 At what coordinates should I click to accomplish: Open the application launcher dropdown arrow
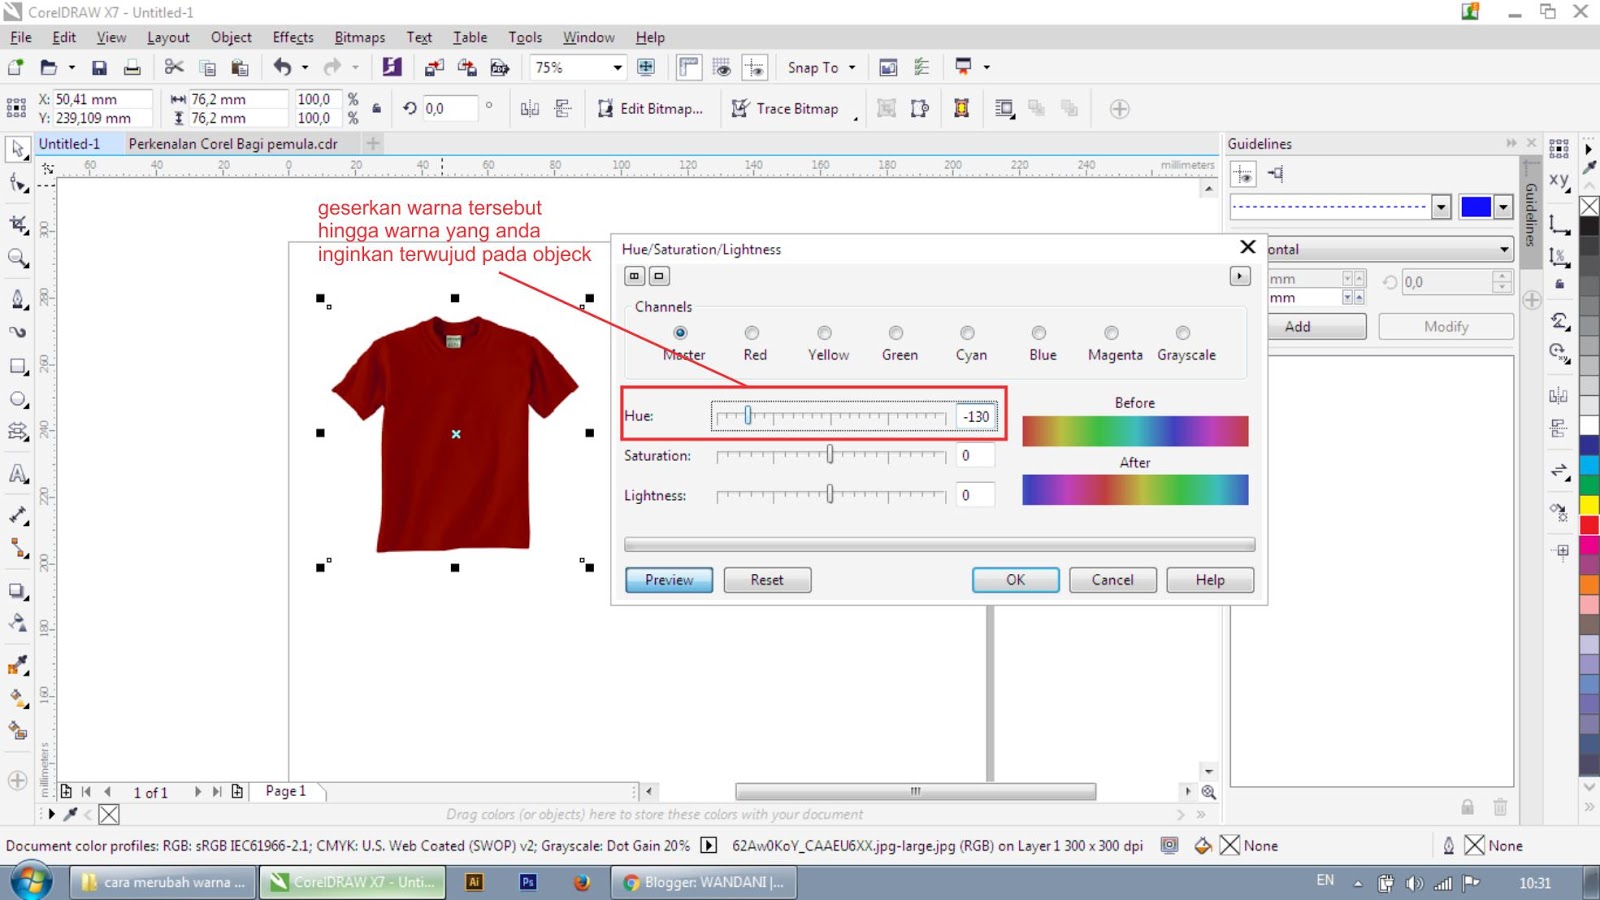(986, 67)
